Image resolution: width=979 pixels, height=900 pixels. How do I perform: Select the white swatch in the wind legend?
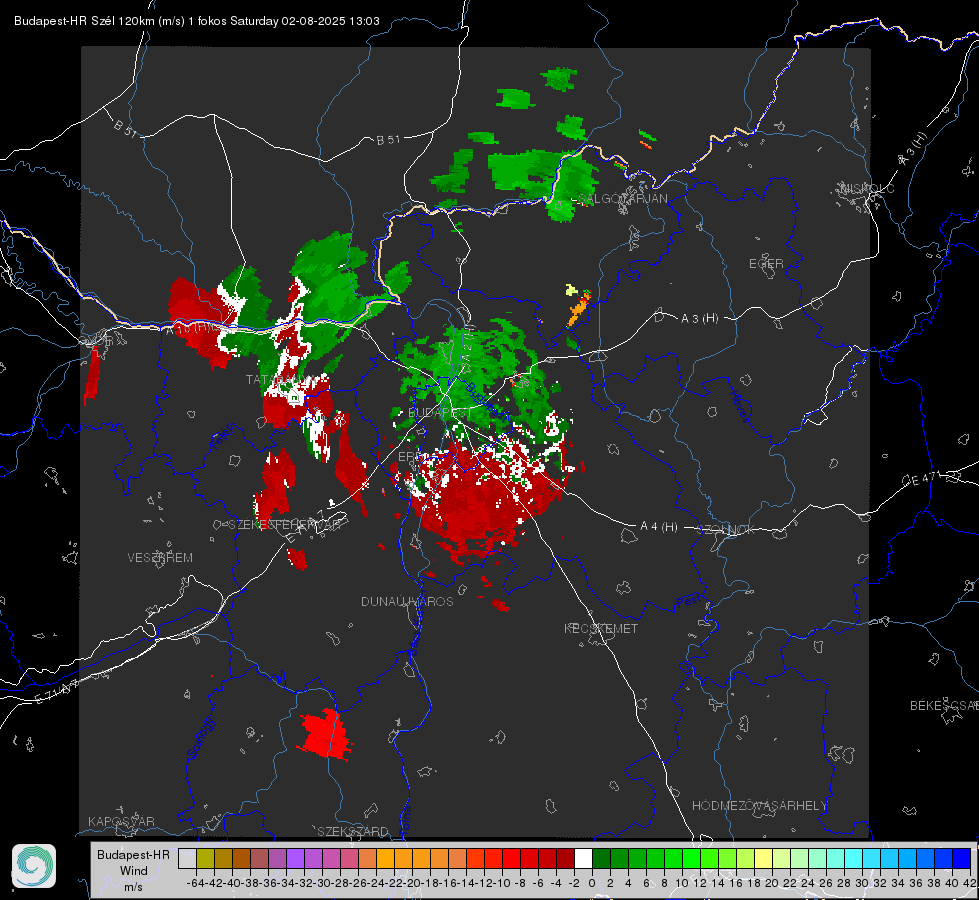click(x=583, y=858)
